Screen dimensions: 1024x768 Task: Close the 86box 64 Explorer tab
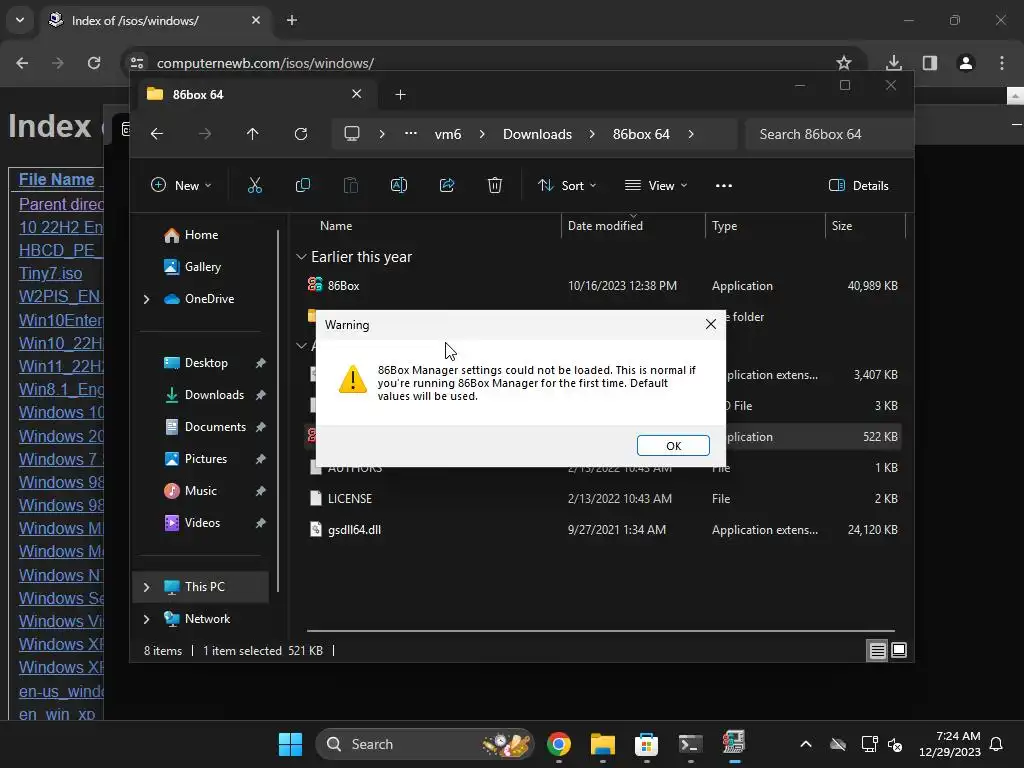[x=357, y=94]
